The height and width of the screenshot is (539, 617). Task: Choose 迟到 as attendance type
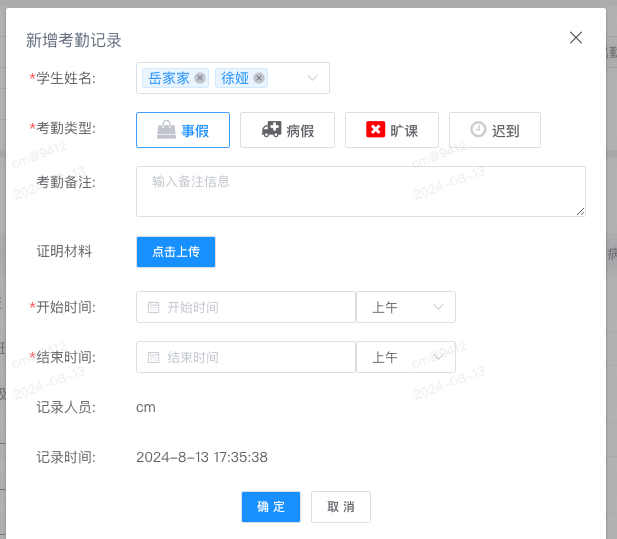495,130
